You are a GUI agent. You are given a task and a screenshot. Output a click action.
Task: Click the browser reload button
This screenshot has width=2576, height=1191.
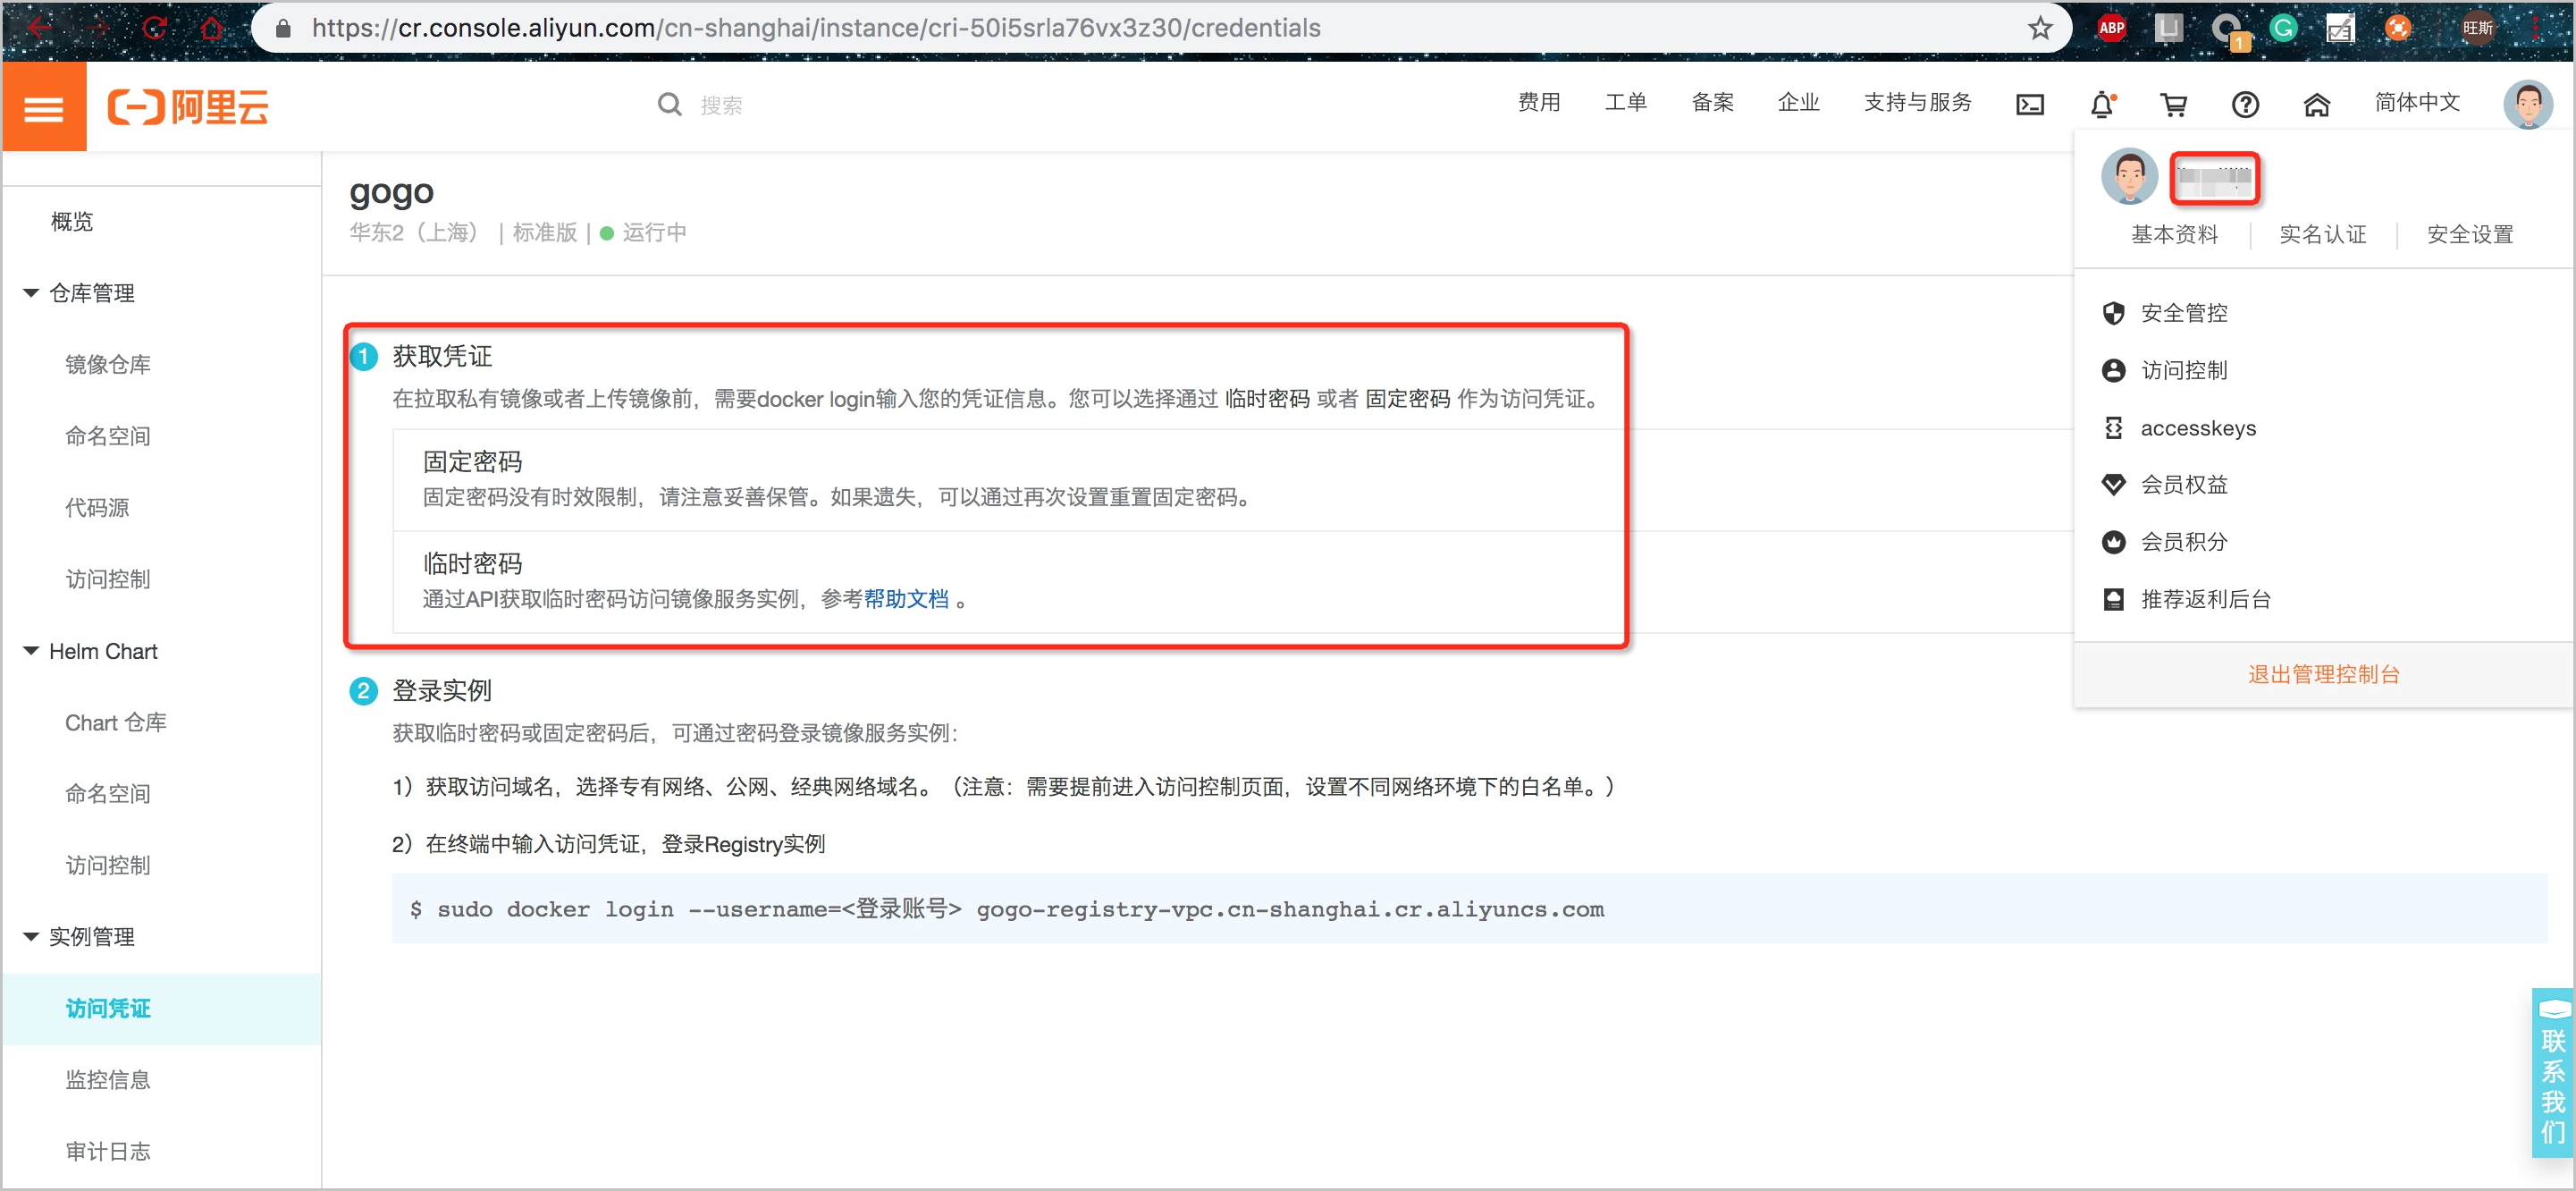click(154, 28)
